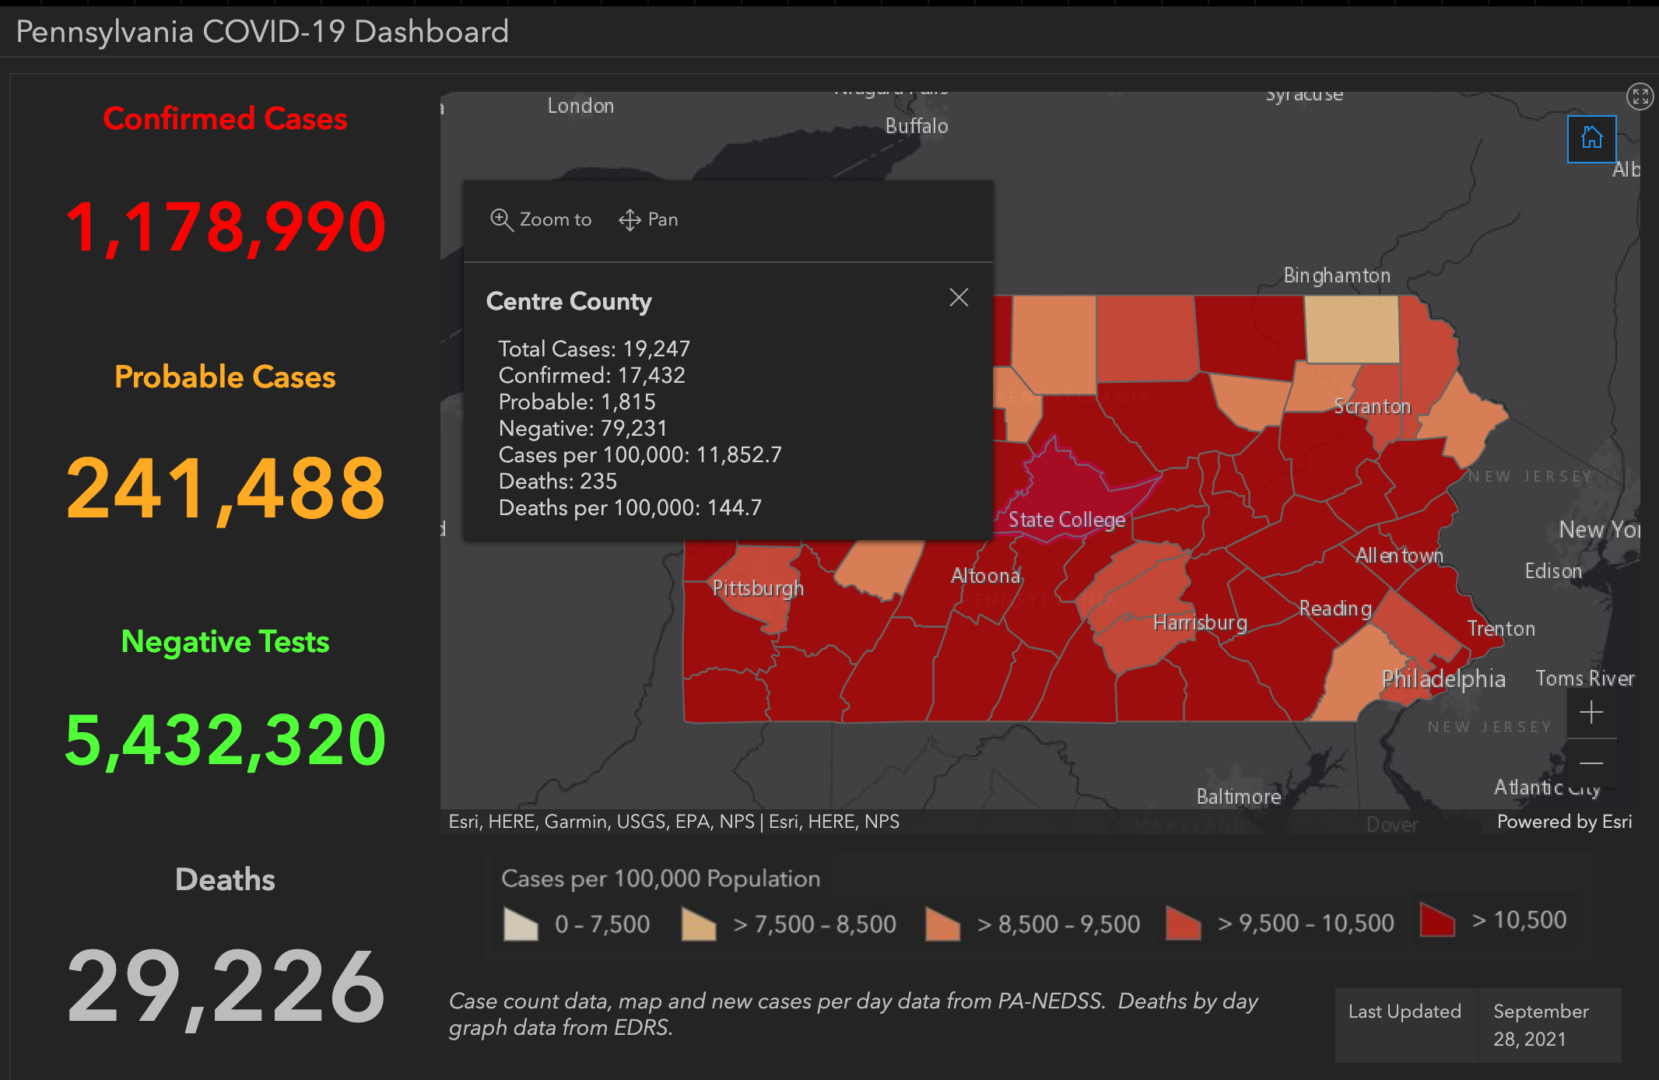
Task: Click the Zoom to action in popup
Action: click(540, 220)
